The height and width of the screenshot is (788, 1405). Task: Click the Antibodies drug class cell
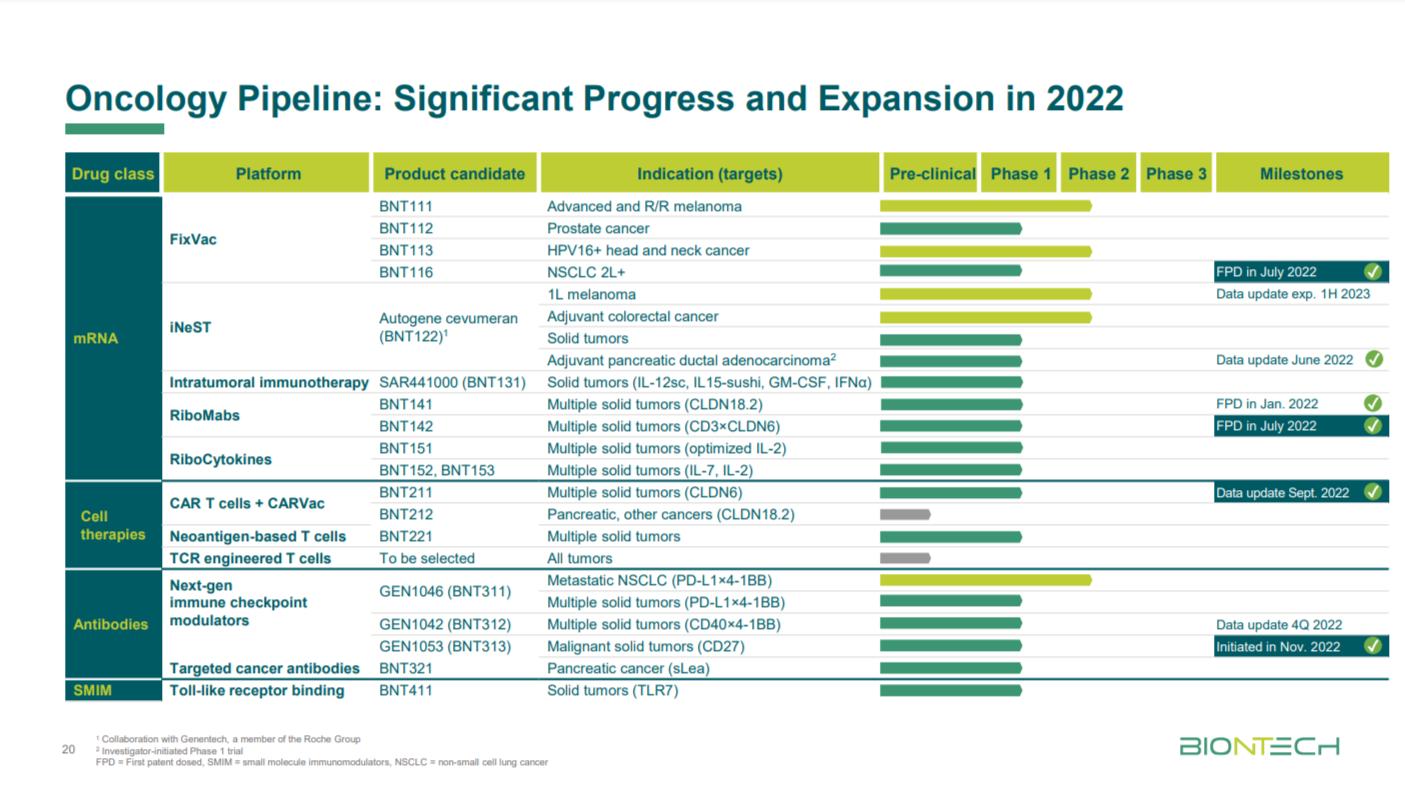113,624
